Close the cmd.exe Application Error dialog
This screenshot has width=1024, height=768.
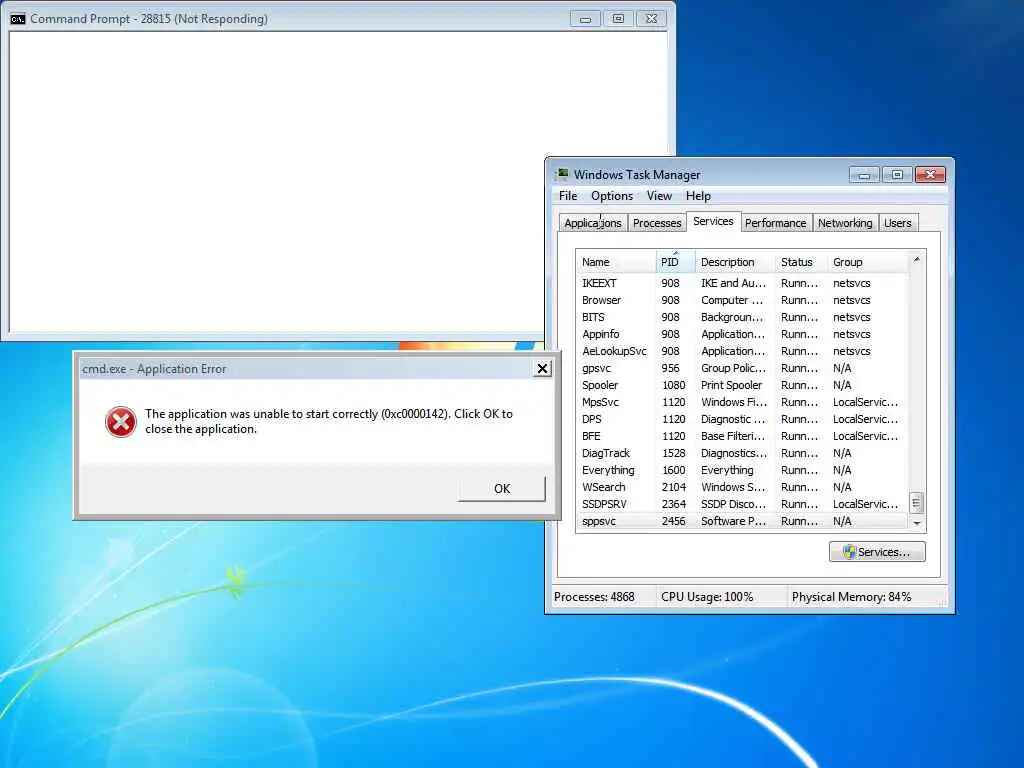click(542, 369)
